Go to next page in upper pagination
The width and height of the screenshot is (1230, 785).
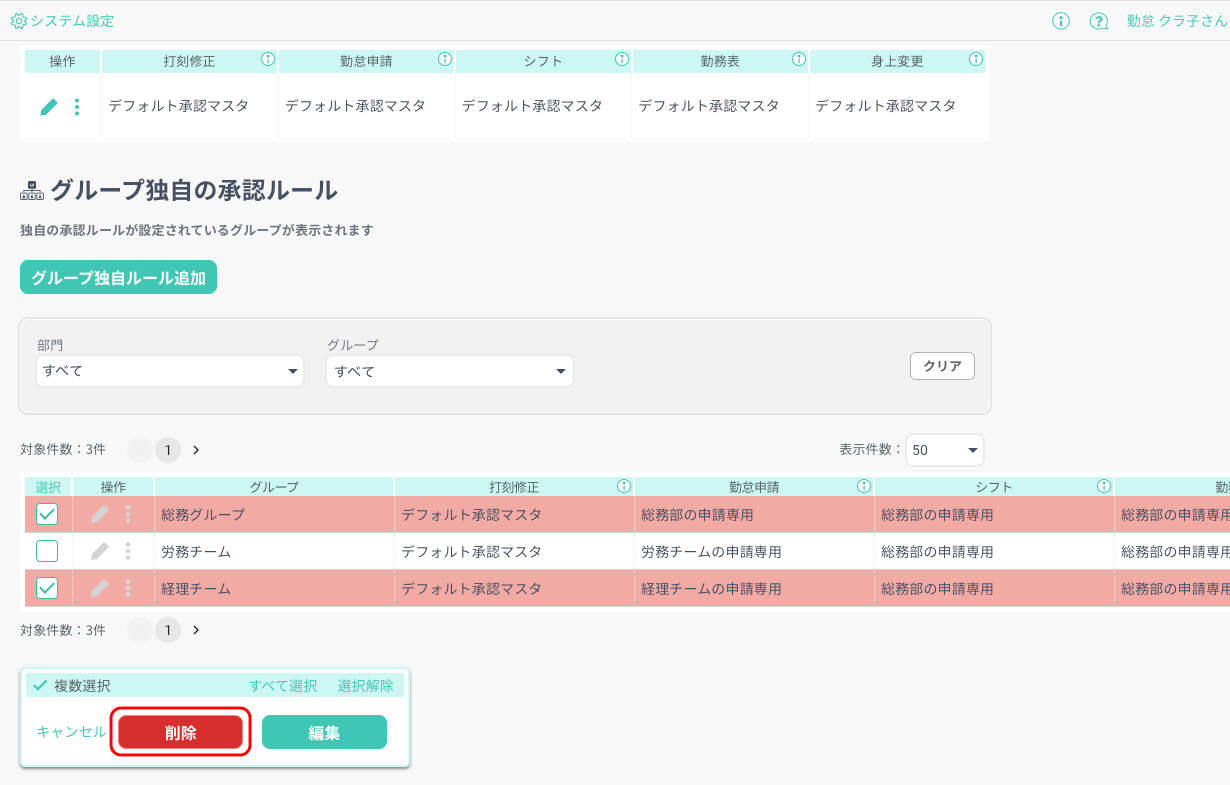(x=196, y=450)
